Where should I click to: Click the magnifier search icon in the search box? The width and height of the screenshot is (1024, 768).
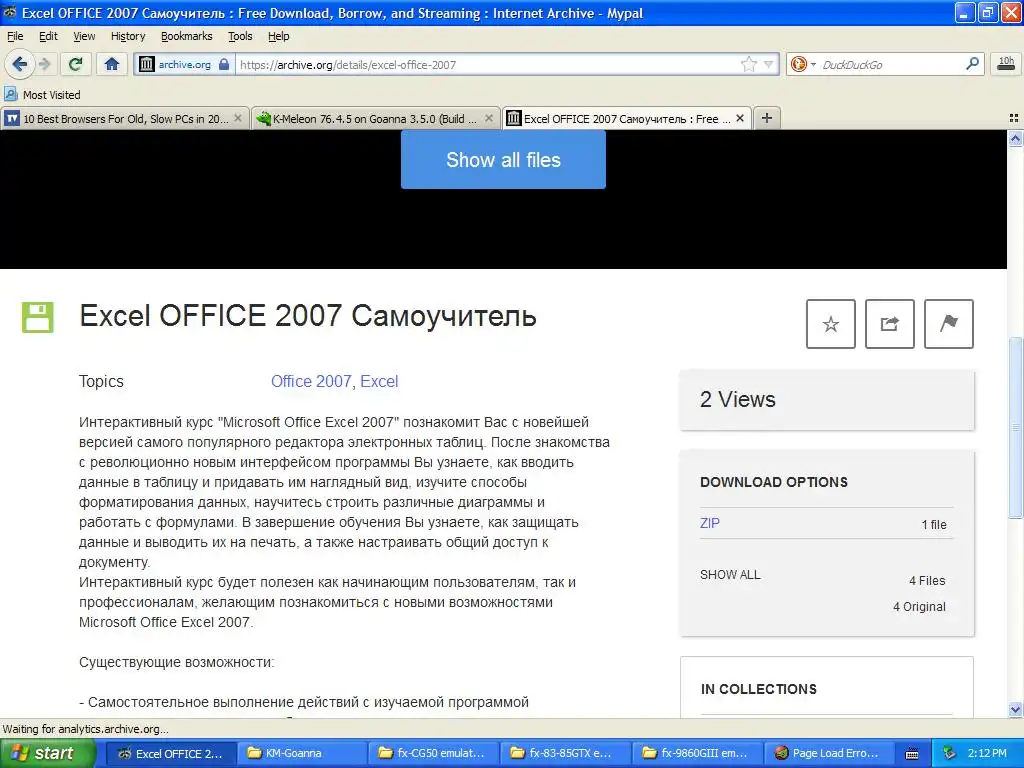point(972,64)
